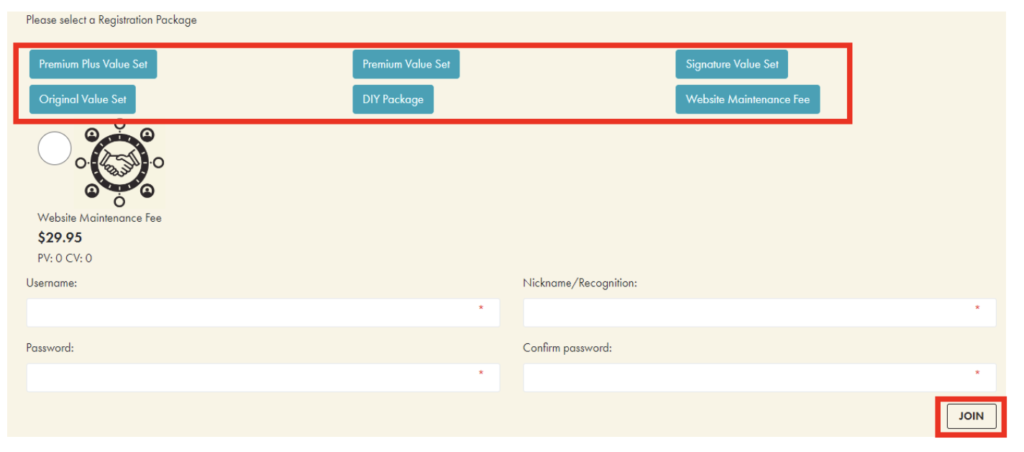Click the Website Maintenance Fee package button

tap(748, 100)
